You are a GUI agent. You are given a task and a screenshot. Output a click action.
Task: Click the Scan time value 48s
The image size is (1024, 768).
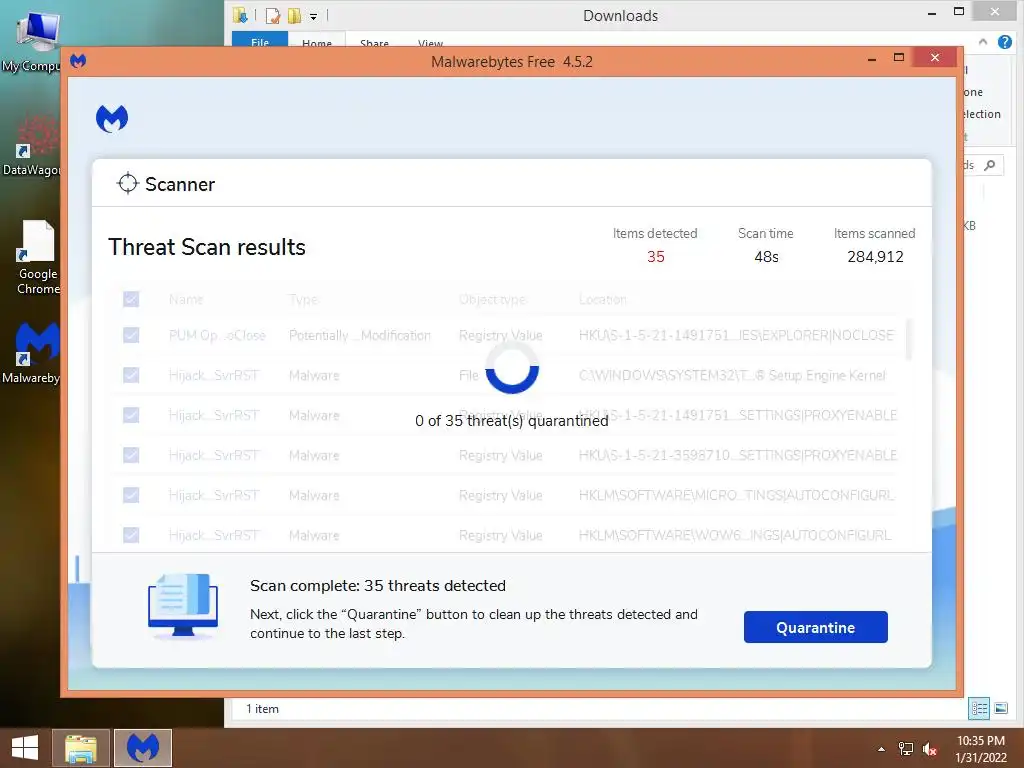pyautogui.click(x=766, y=257)
